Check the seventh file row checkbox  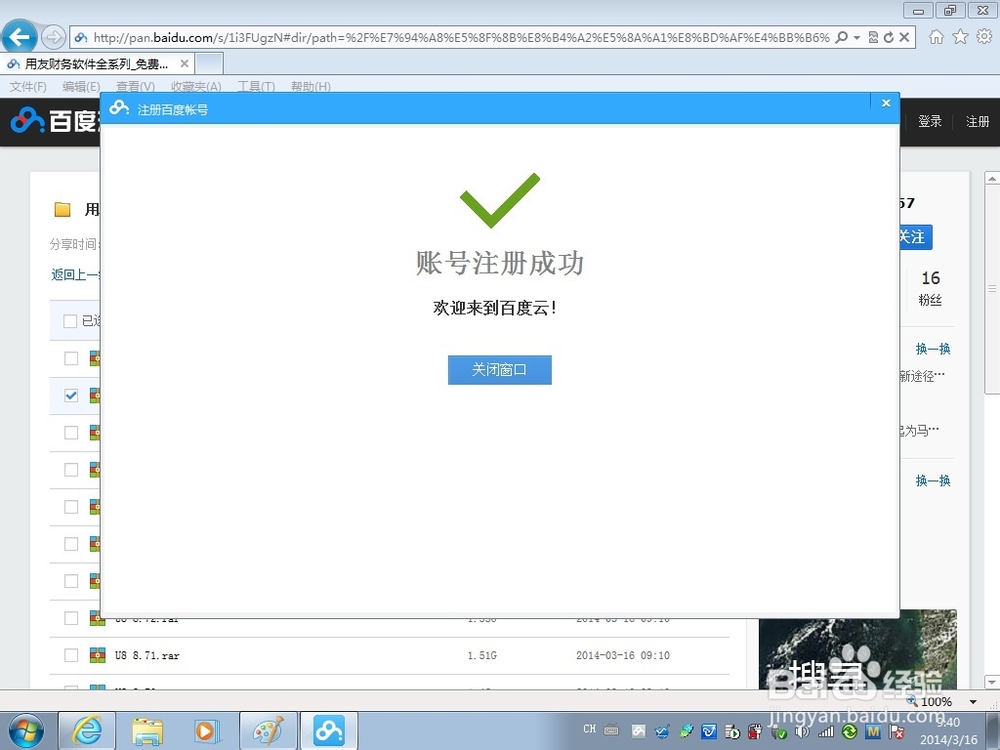(71, 581)
